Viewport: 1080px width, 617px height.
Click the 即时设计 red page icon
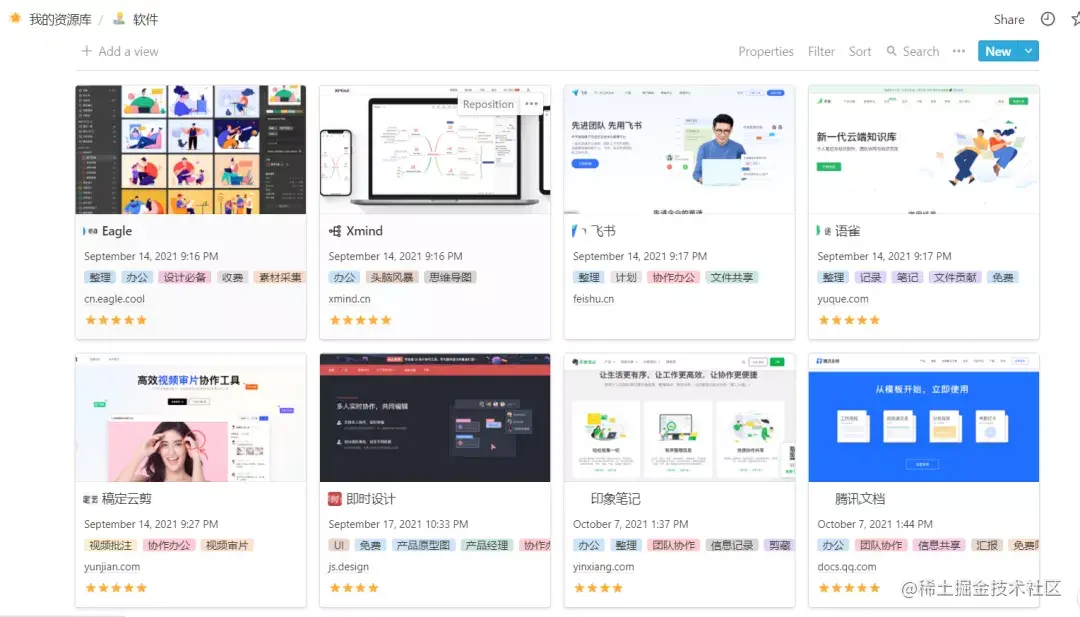pos(335,499)
